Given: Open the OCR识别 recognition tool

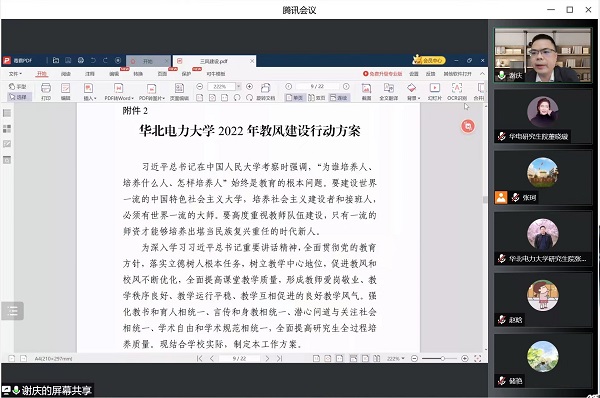Looking at the screenshot, I should pos(457,91).
